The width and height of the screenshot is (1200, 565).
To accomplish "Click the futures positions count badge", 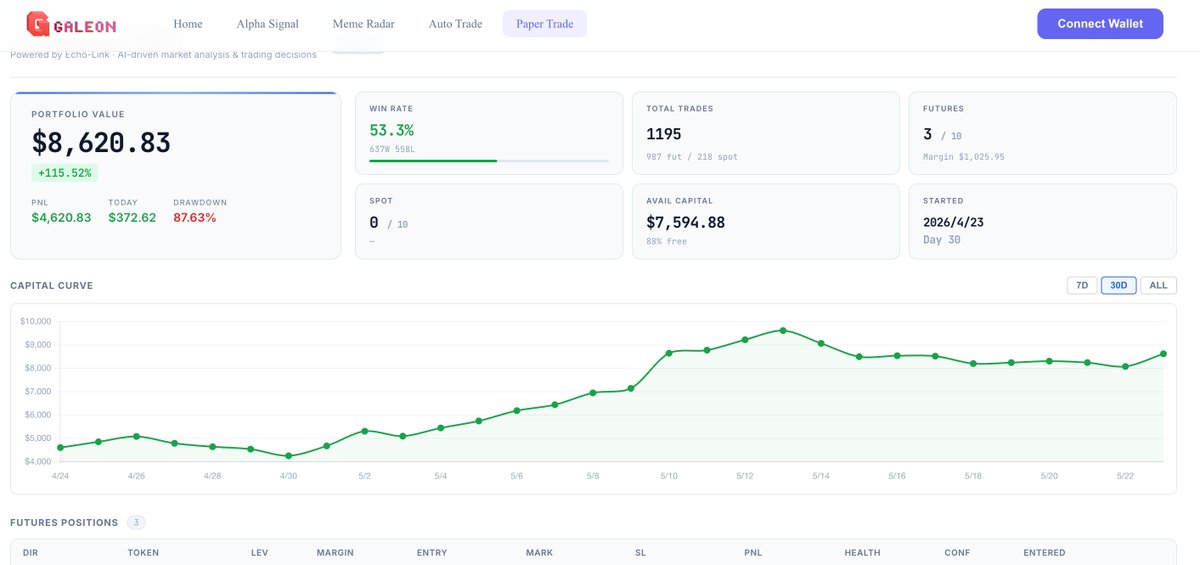I will pyautogui.click(x=136, y=522).
